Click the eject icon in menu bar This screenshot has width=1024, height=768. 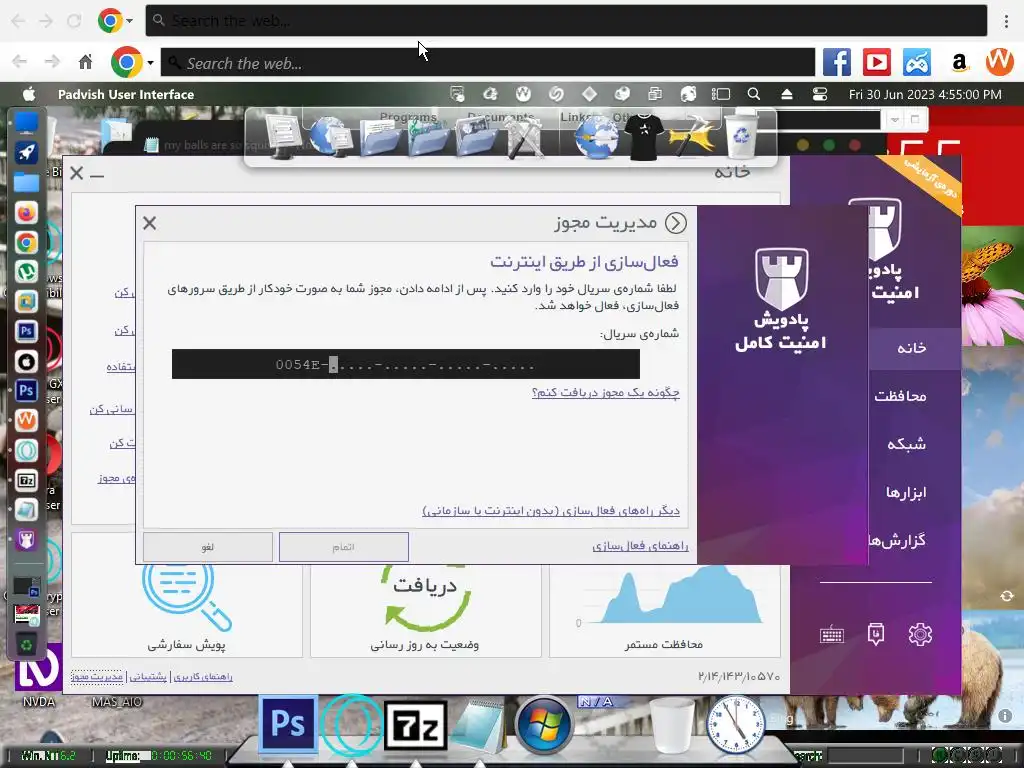787,94
